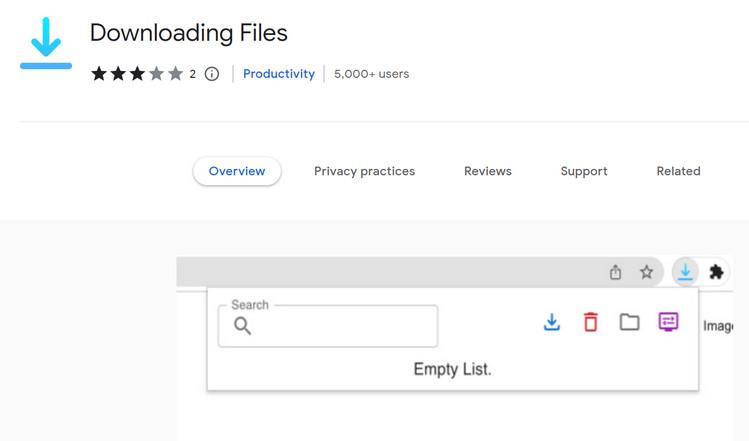
Task: Go to the Support tab
Action: (584, 171)
